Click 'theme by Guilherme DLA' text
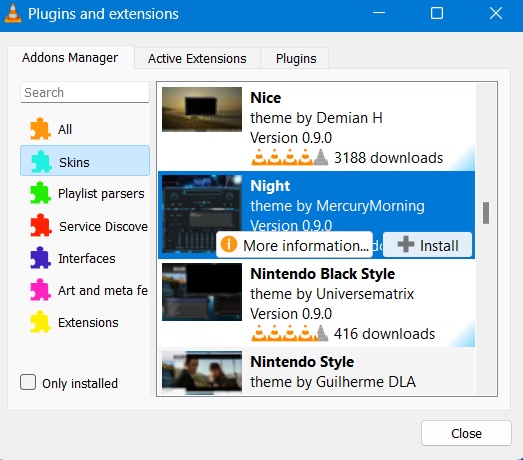523x460 pixels. pos(333,382)
